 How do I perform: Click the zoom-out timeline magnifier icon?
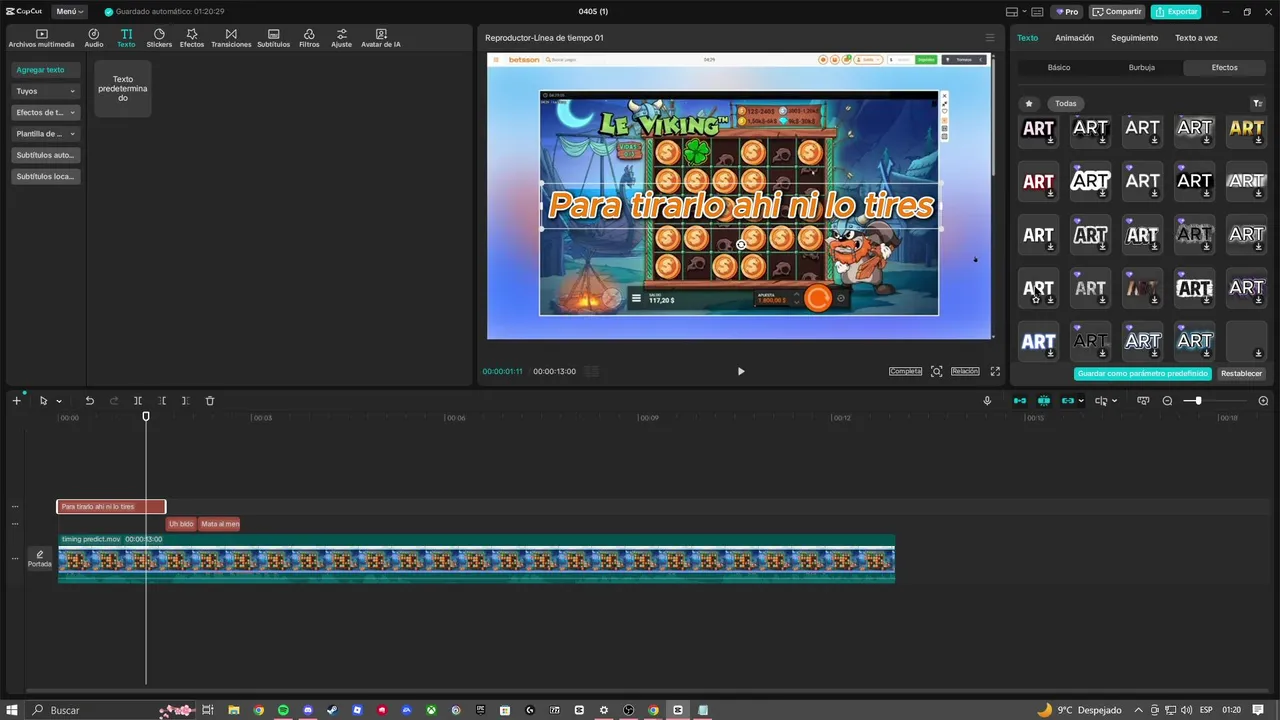pos(1167,401)
